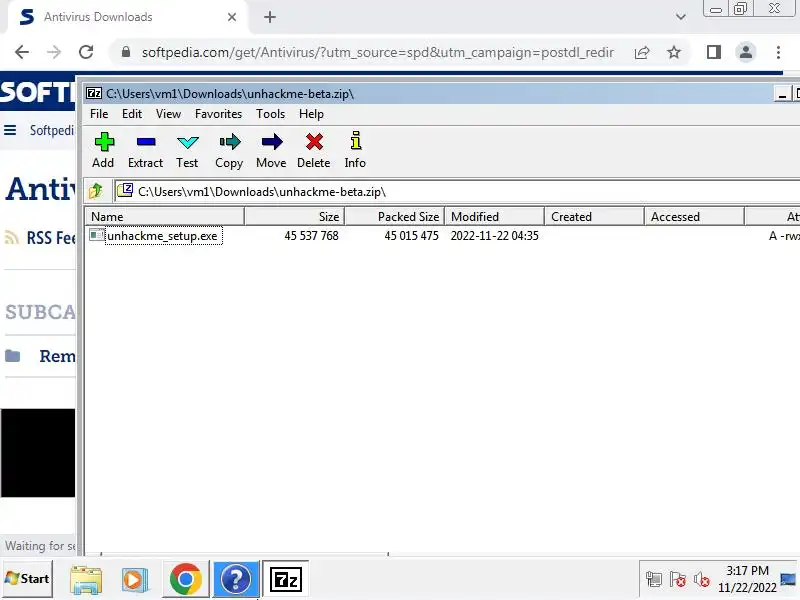Click the network icon in system tray
The image size is (800, 600).
tap(654, 580)
